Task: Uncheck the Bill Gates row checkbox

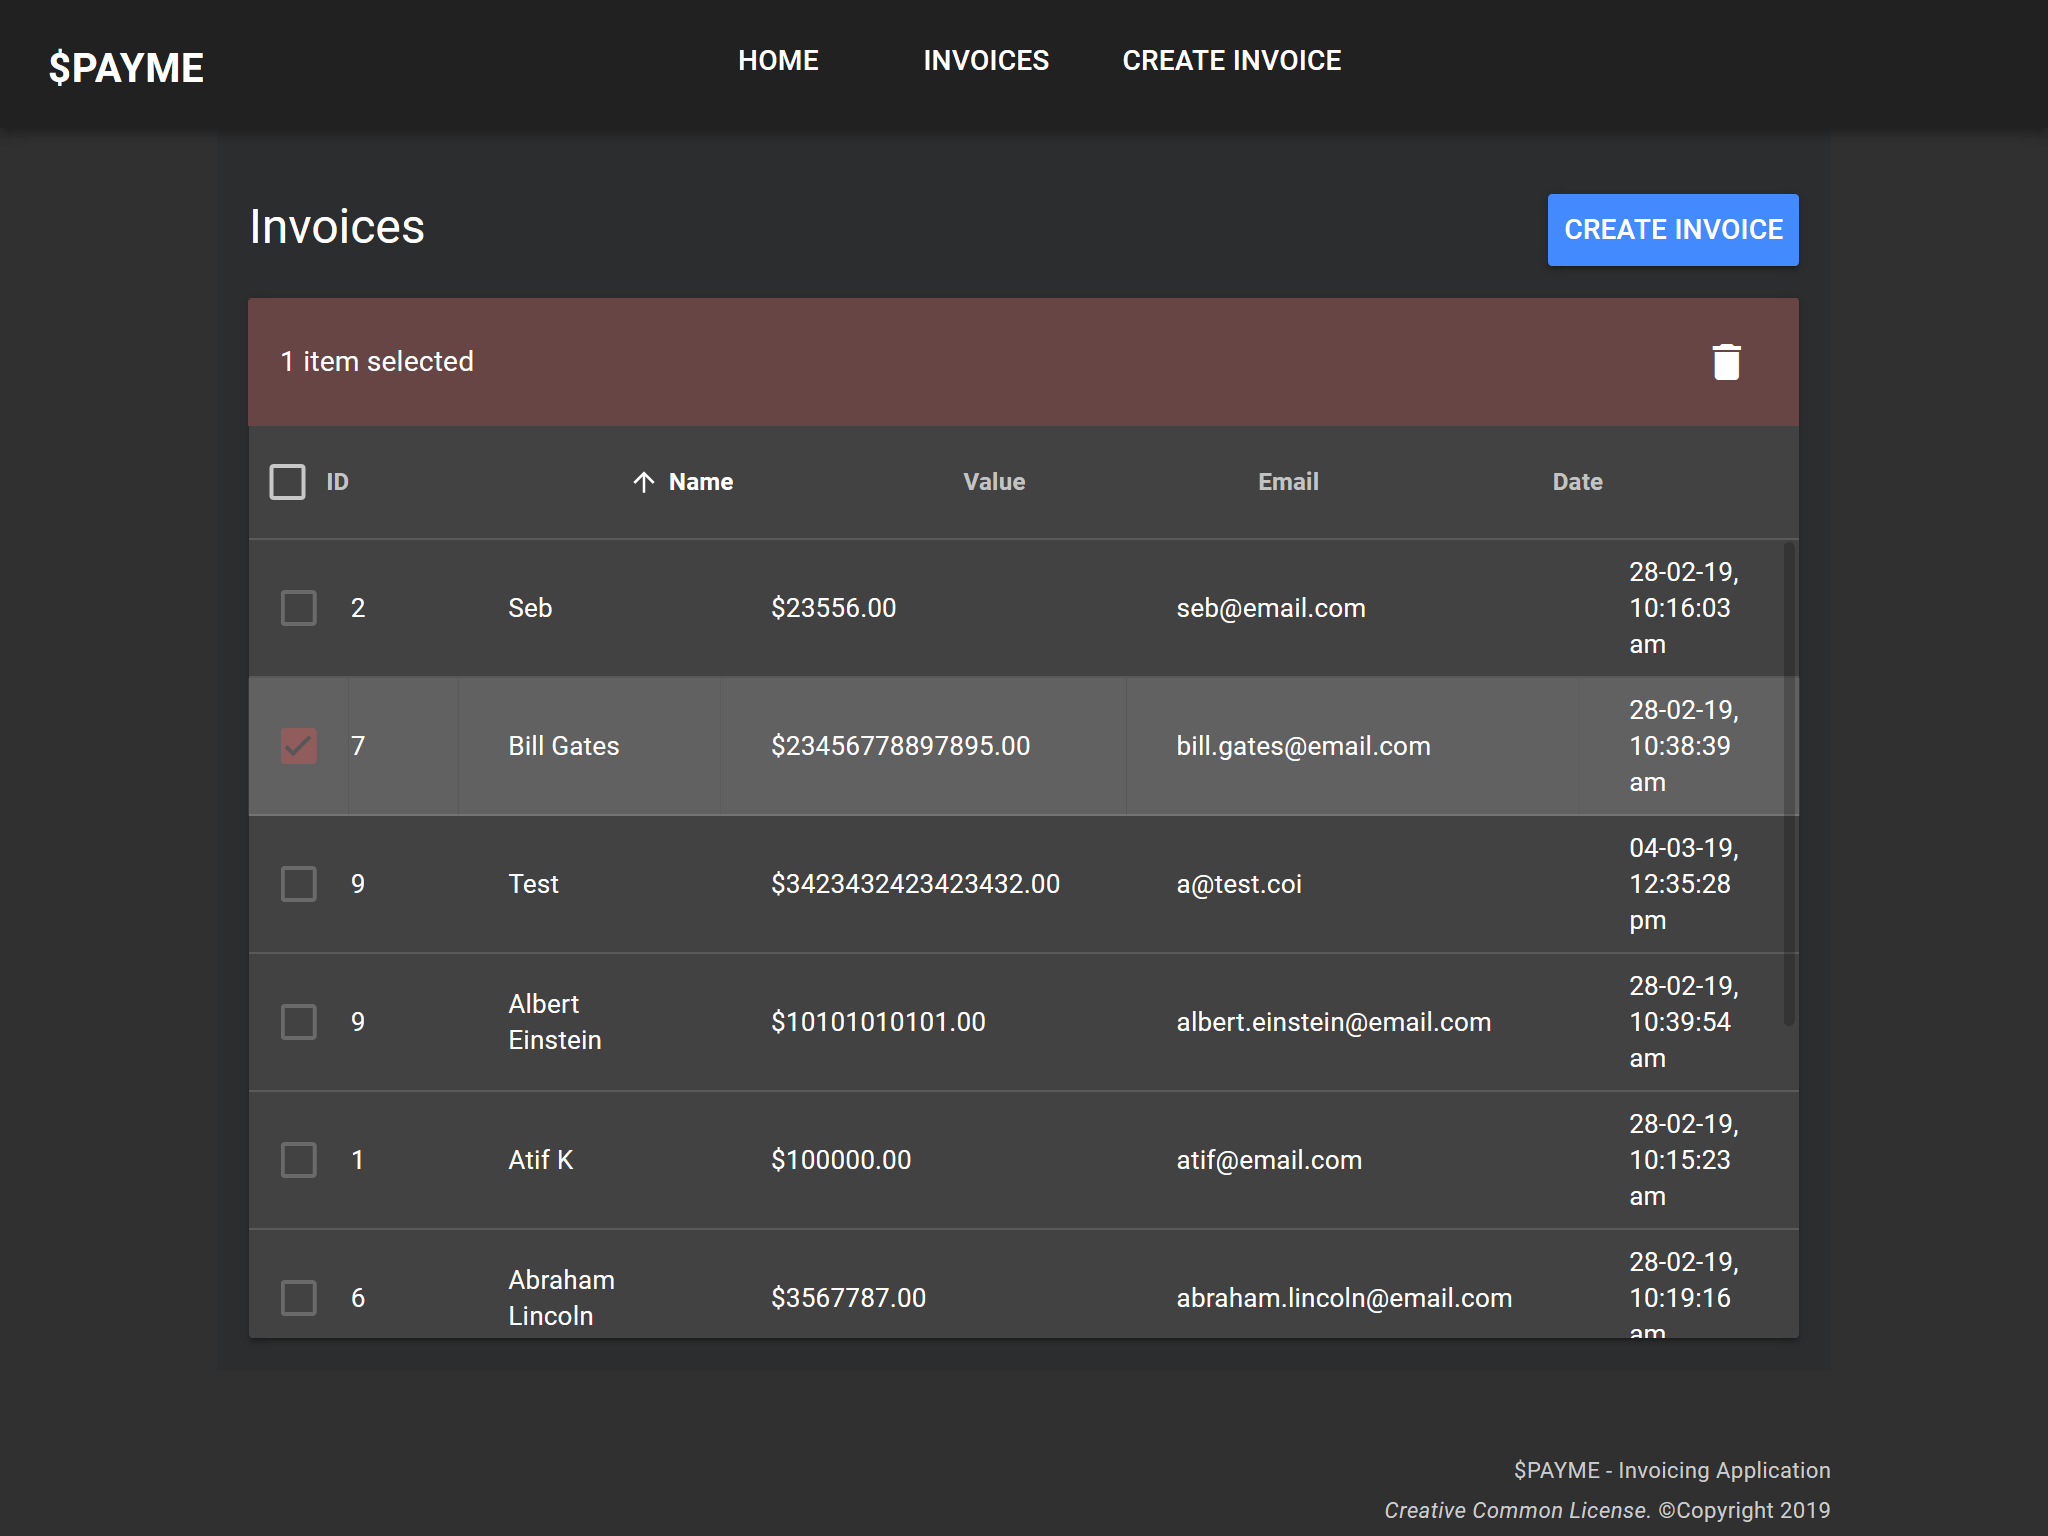Action: (299, 746)
